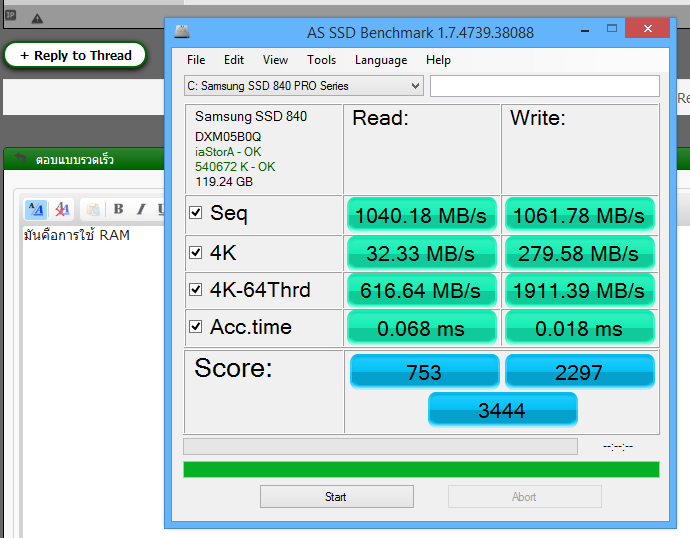Image resolution: width=690 pixels, height=538 pixels.
Task: Click the IP icon in forum page
Action: 10,15
